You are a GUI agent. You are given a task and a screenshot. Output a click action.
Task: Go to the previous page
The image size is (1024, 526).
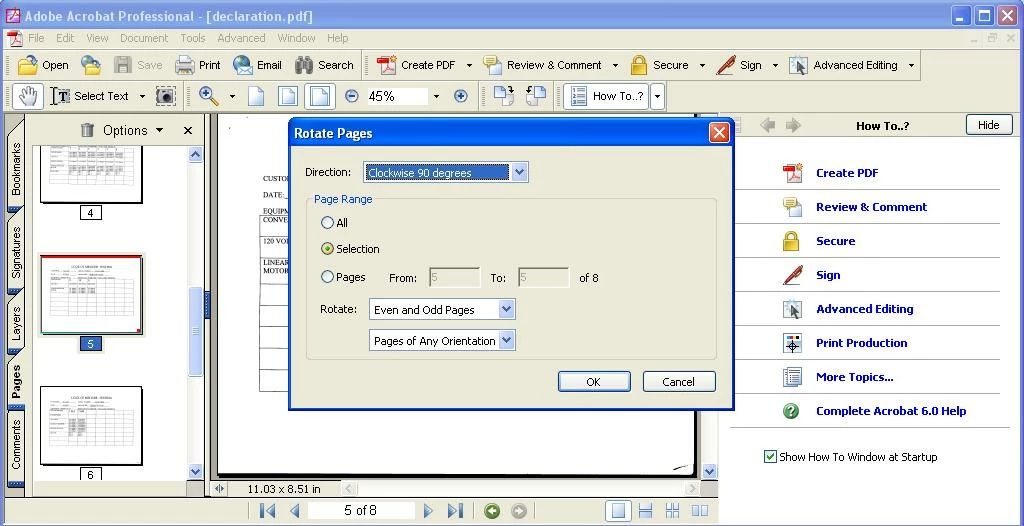295,510
